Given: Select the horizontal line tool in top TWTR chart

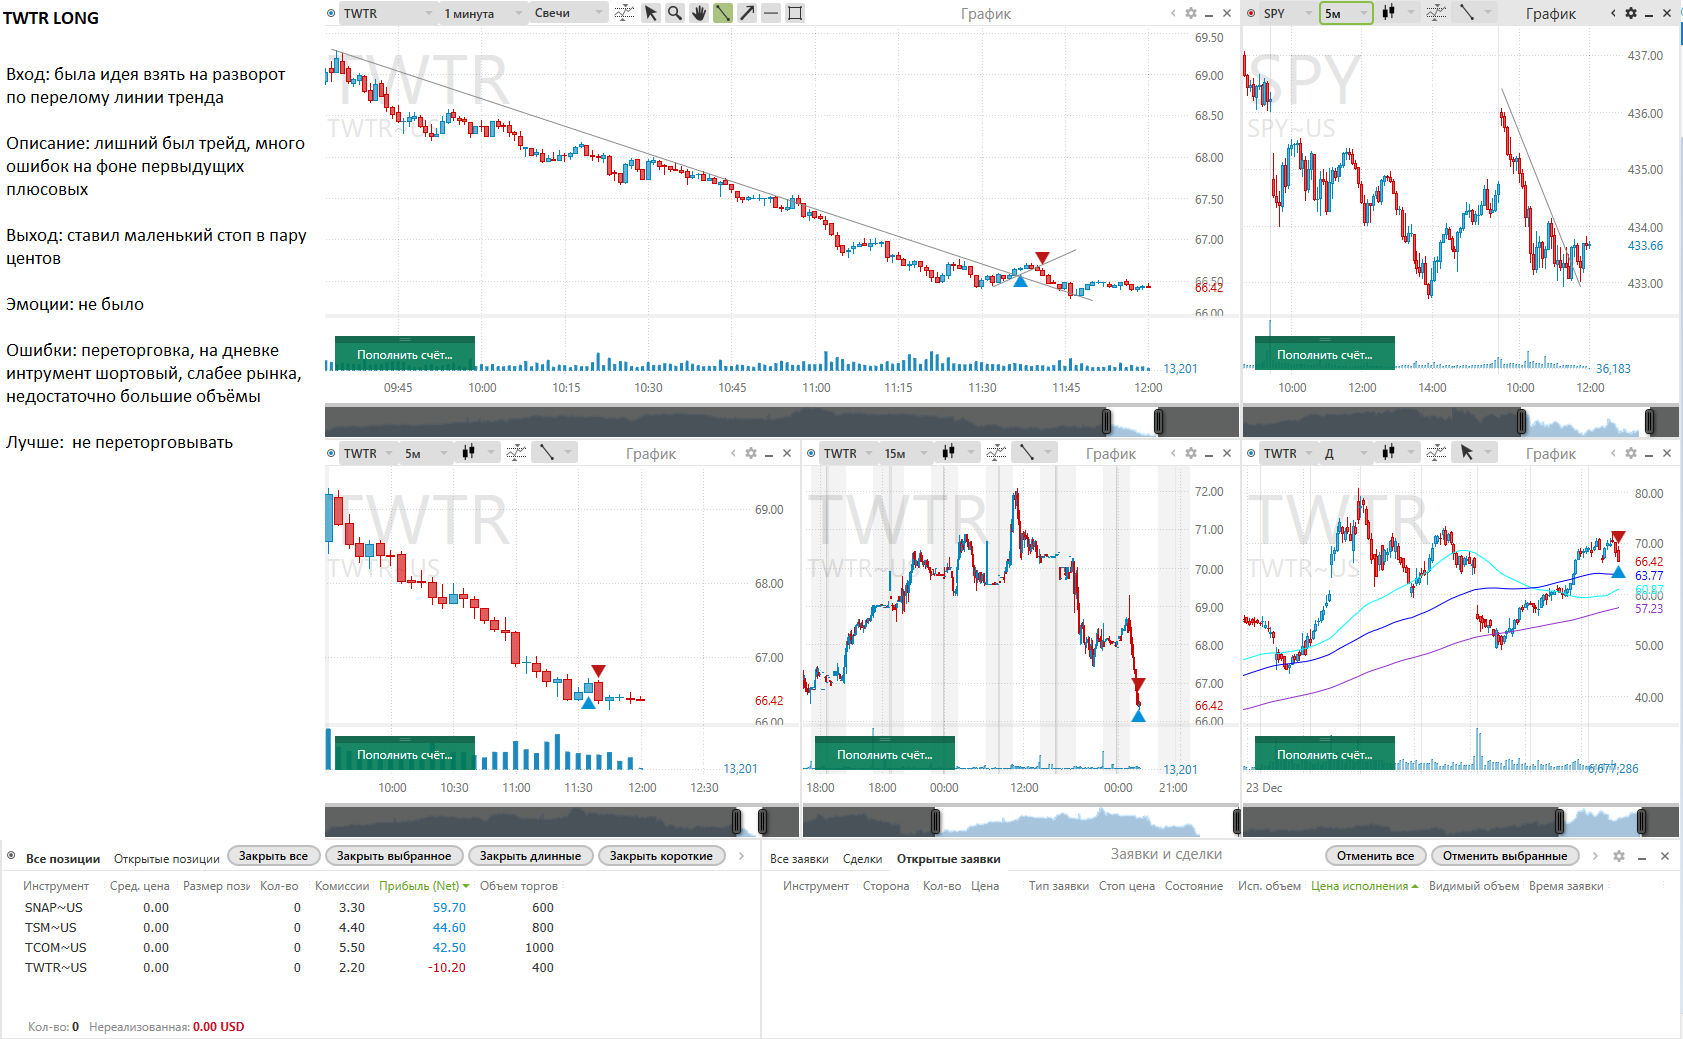Looking at the screenshot, I should [x=771, y=13].
